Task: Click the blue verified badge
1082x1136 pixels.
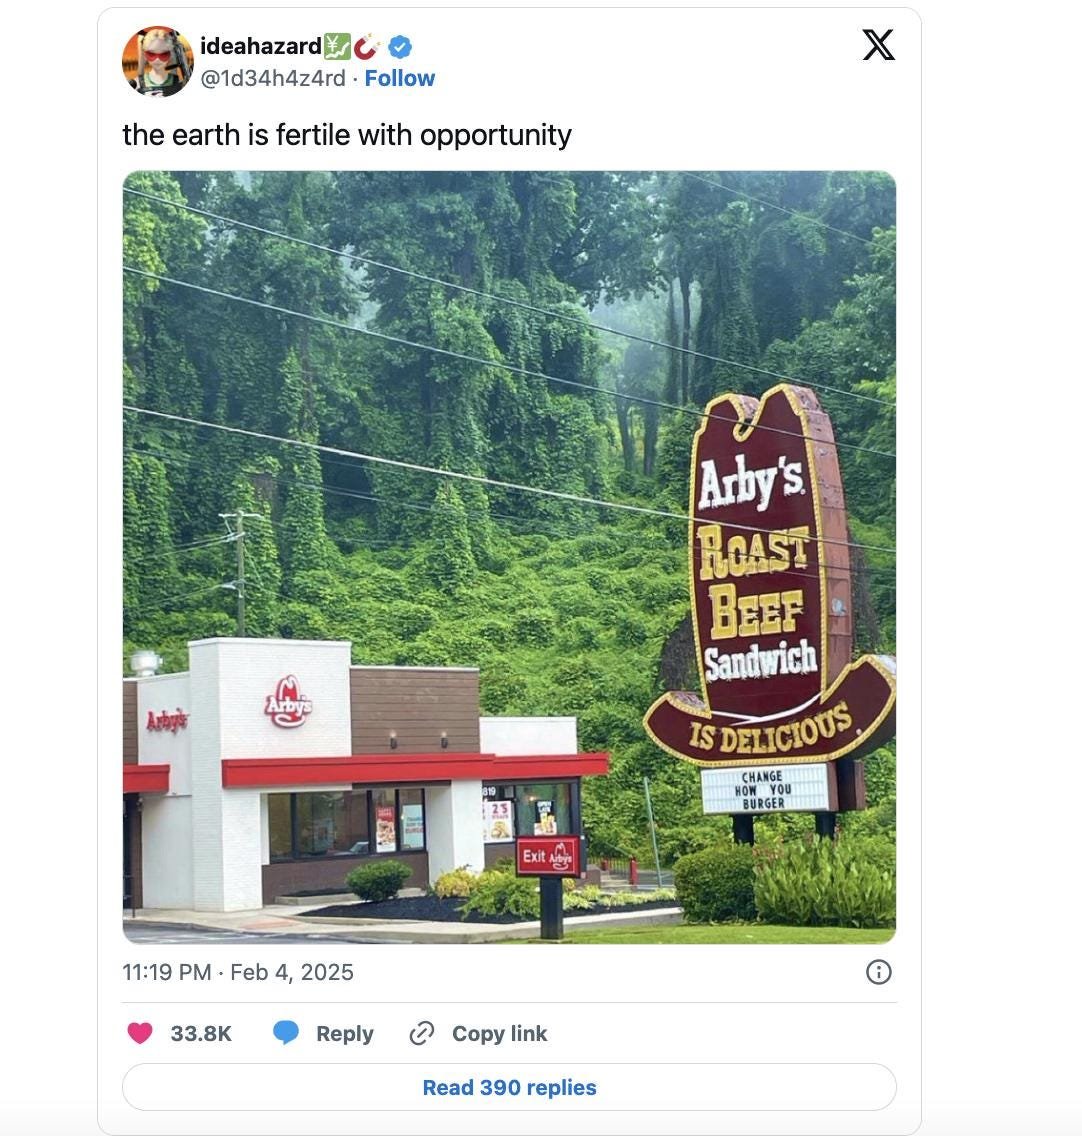Action: [400, 47]
